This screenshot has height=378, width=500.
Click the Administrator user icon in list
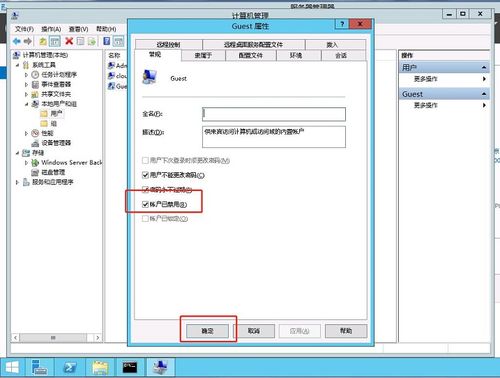click(x=111, y=65)
